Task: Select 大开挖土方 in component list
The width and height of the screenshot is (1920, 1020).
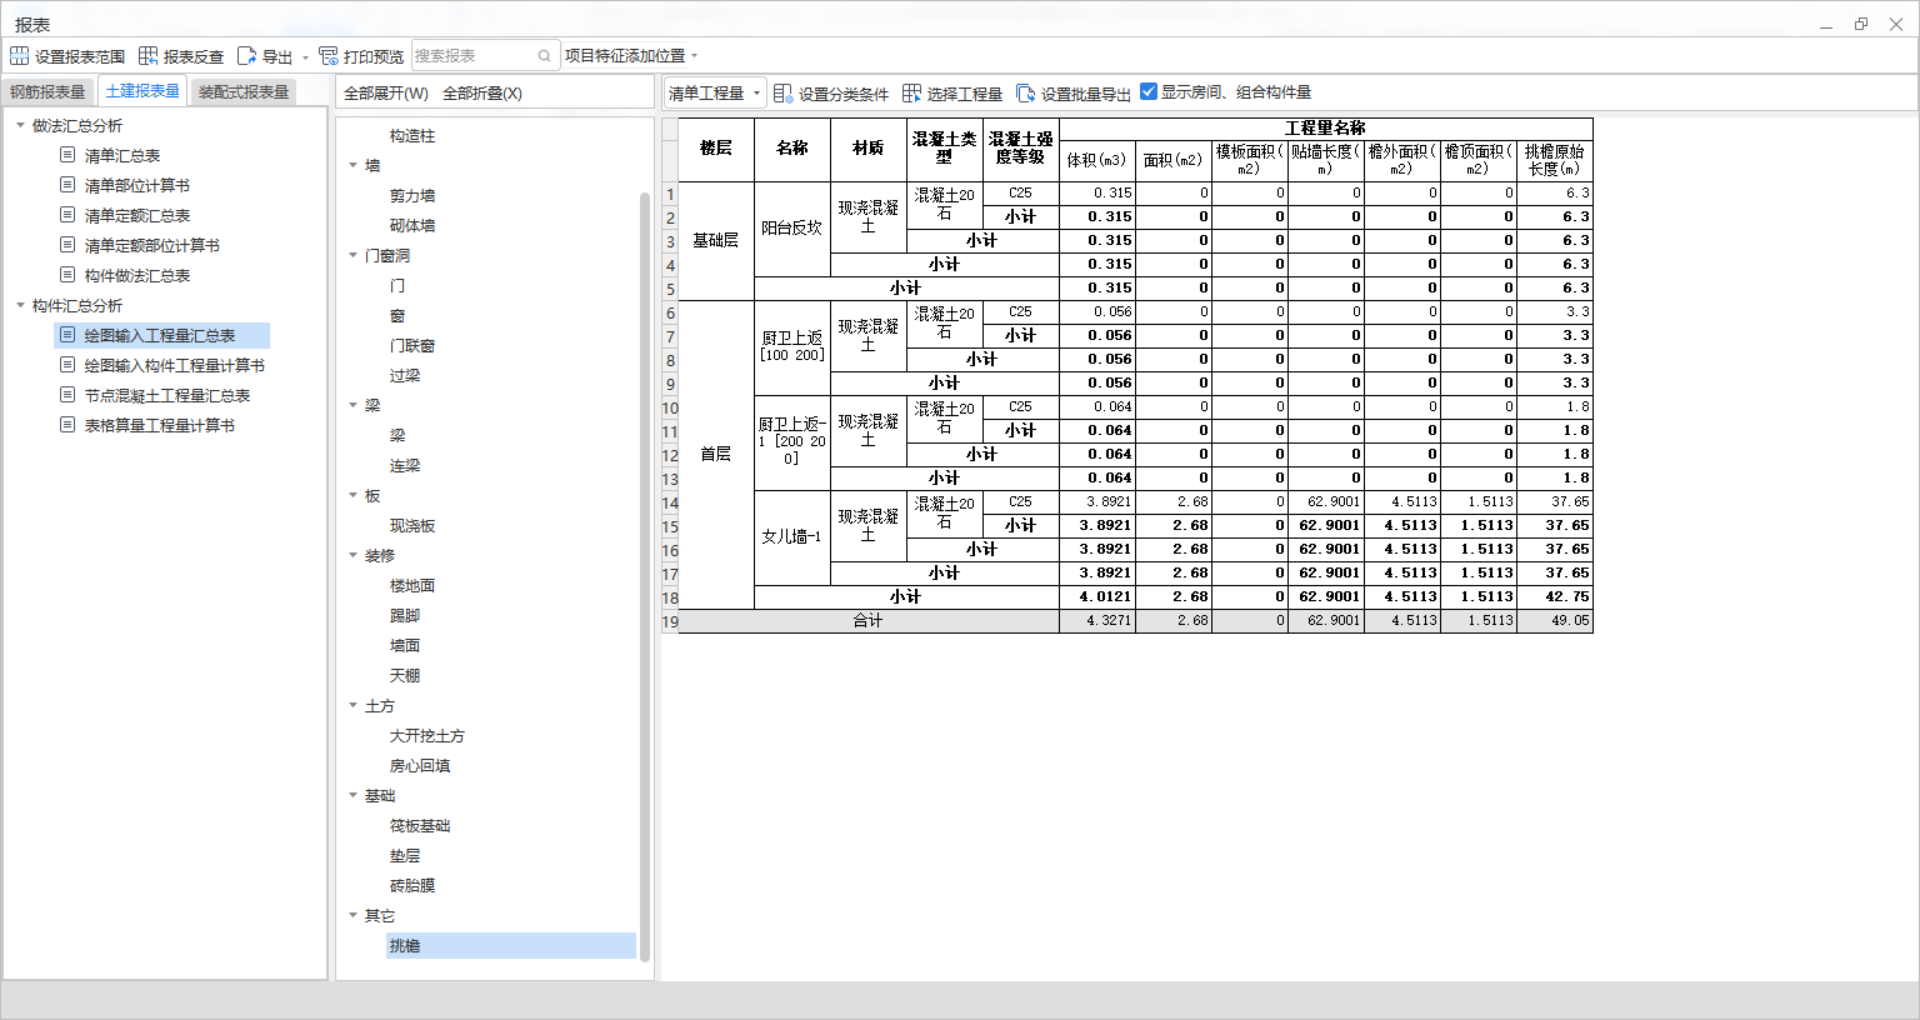Action: click(427, 735)
